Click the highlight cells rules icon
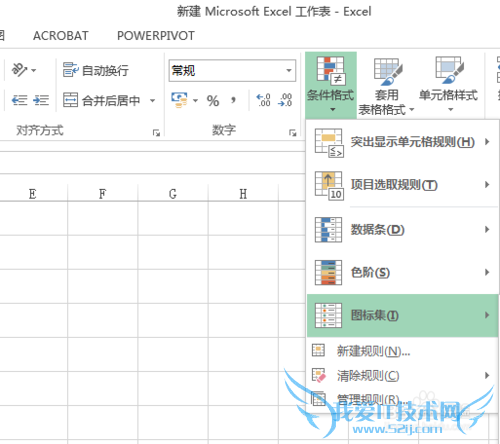500x444 pixels. coord(329,143)
